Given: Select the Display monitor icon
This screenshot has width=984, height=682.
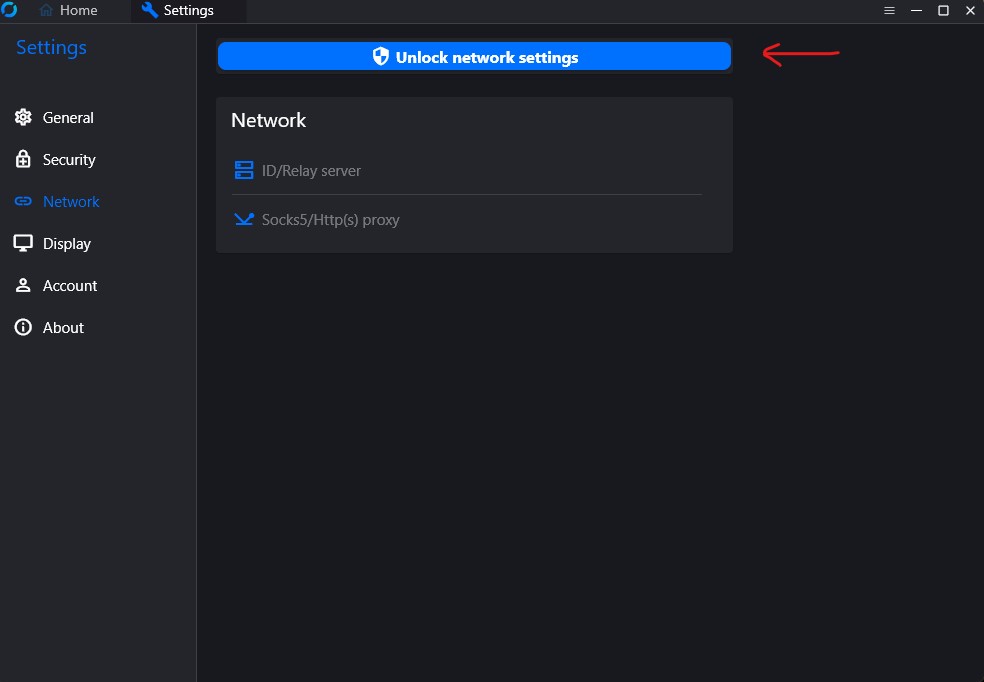Looking at the screenshot, I should click(23, 244).
